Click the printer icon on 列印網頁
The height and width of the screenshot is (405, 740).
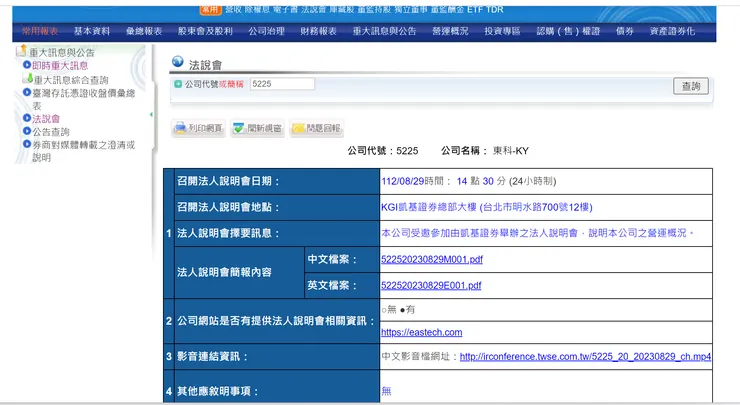(180, 128)
